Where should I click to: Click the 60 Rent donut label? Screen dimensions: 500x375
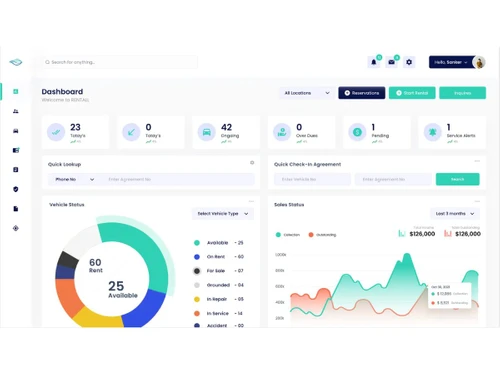tap(96, 266)
